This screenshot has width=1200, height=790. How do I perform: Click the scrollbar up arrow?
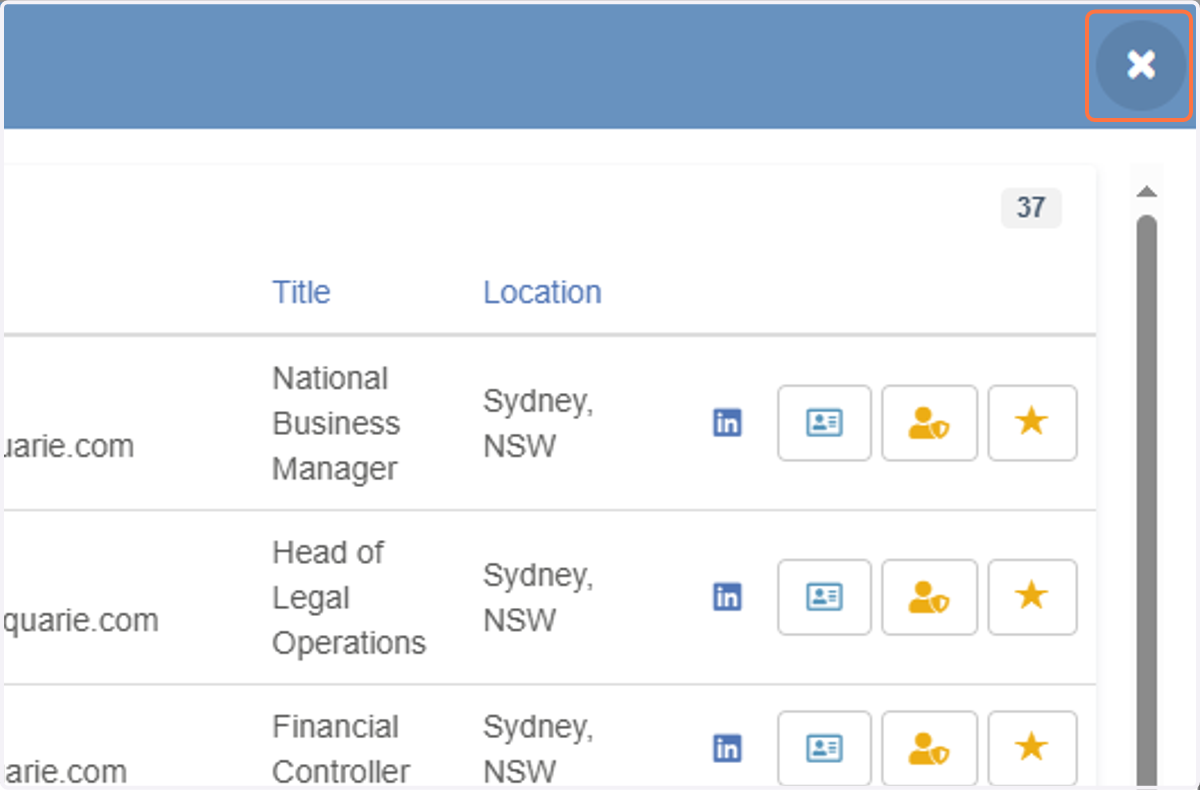click(x=1148, y=191)
